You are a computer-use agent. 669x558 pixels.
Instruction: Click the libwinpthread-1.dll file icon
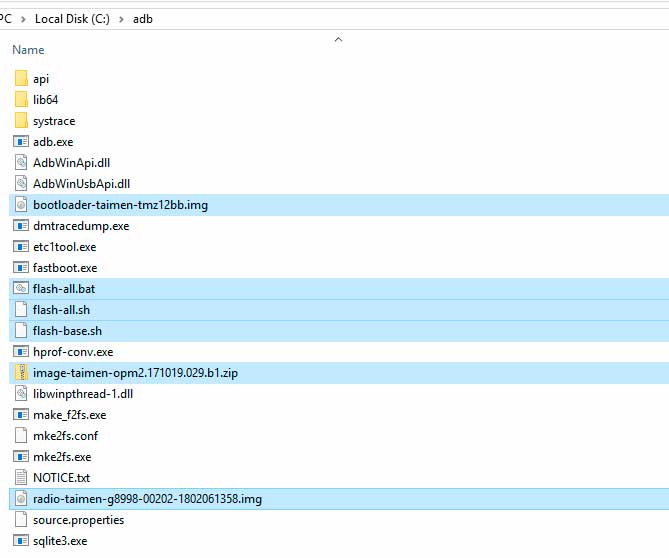click(x=21, y=393)
